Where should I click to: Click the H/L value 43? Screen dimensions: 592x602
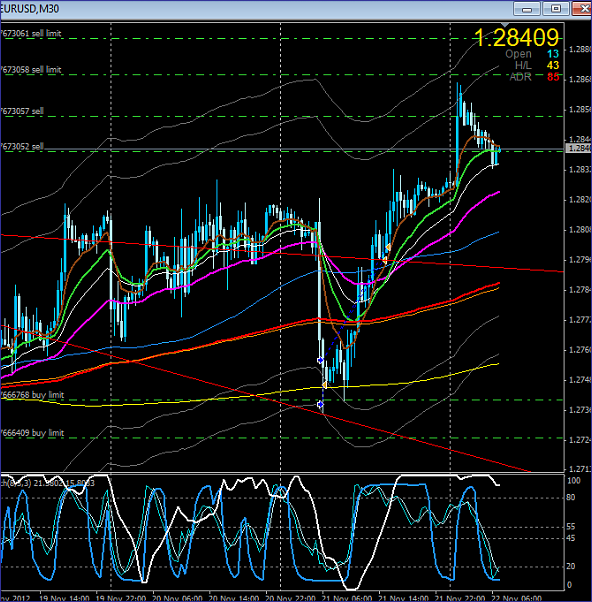553,65
